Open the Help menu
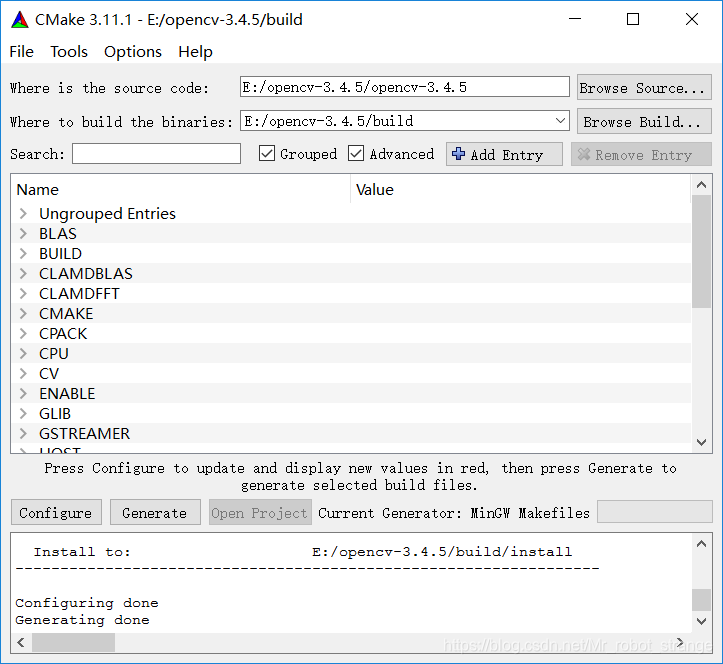Viewport: 723px width, 664px height. point(196,52)
